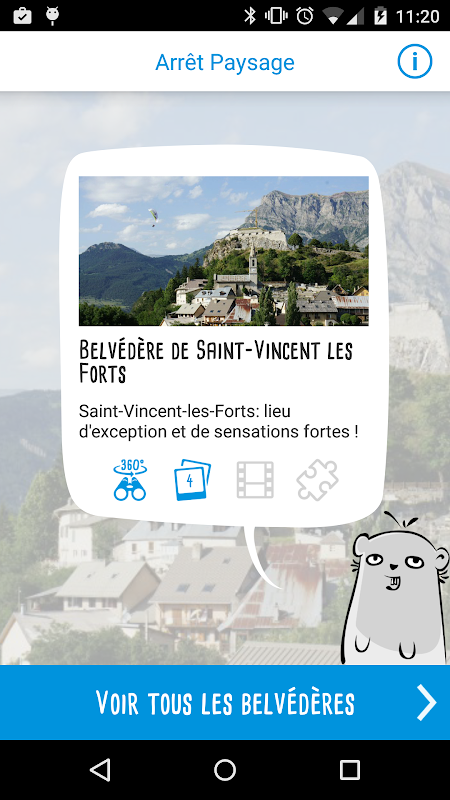The width and height of the screenshot is (450, 800).
Task: Tap the Android debug icon in status bar
Action: tap(52, 15)
